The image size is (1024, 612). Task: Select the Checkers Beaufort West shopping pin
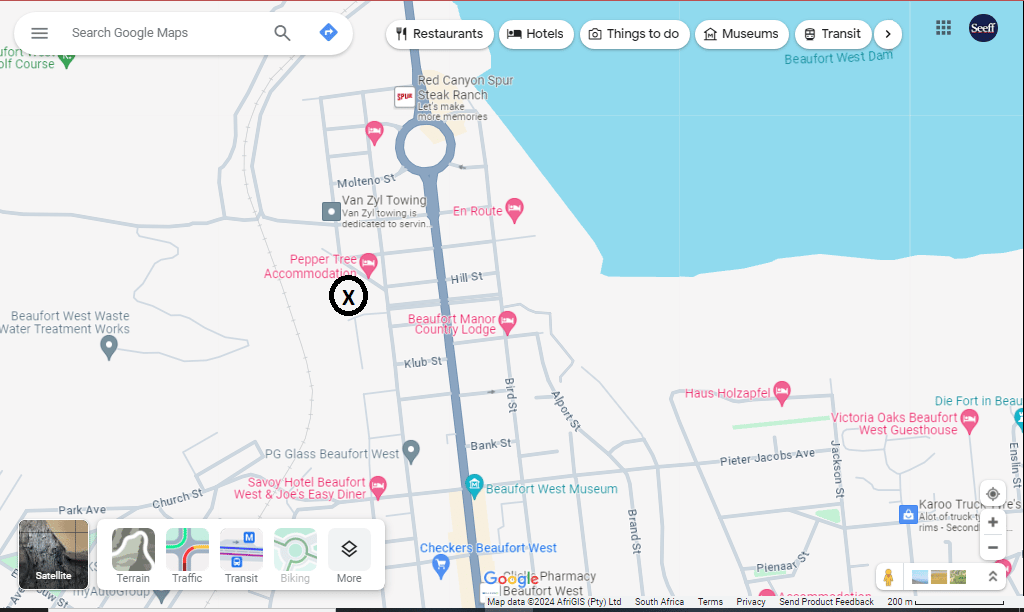tap(441, 566)
